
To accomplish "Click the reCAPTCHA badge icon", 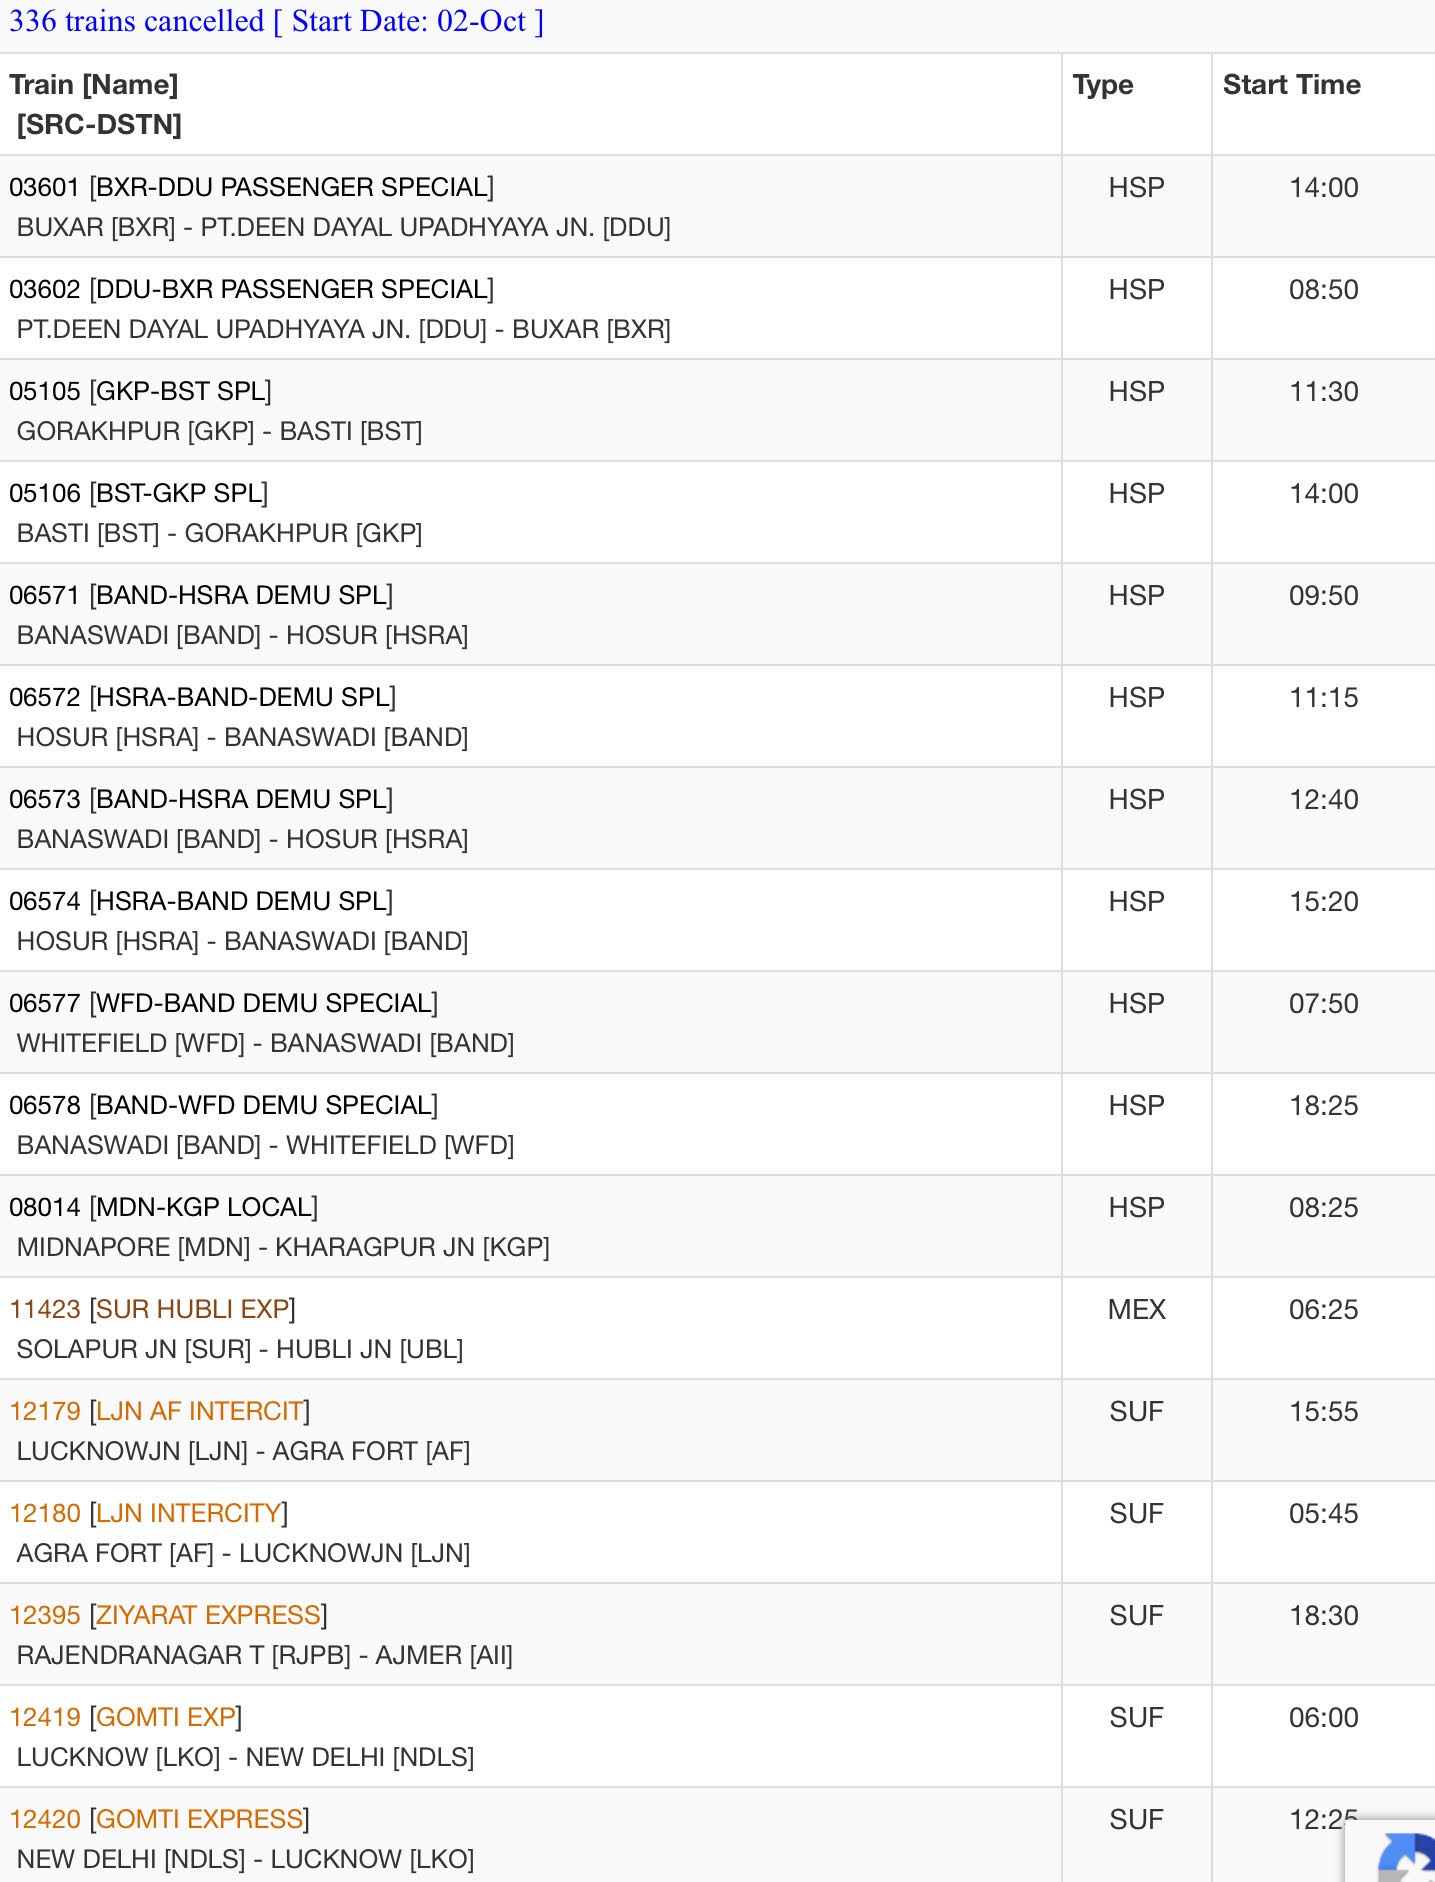I will [1400, 1855].
